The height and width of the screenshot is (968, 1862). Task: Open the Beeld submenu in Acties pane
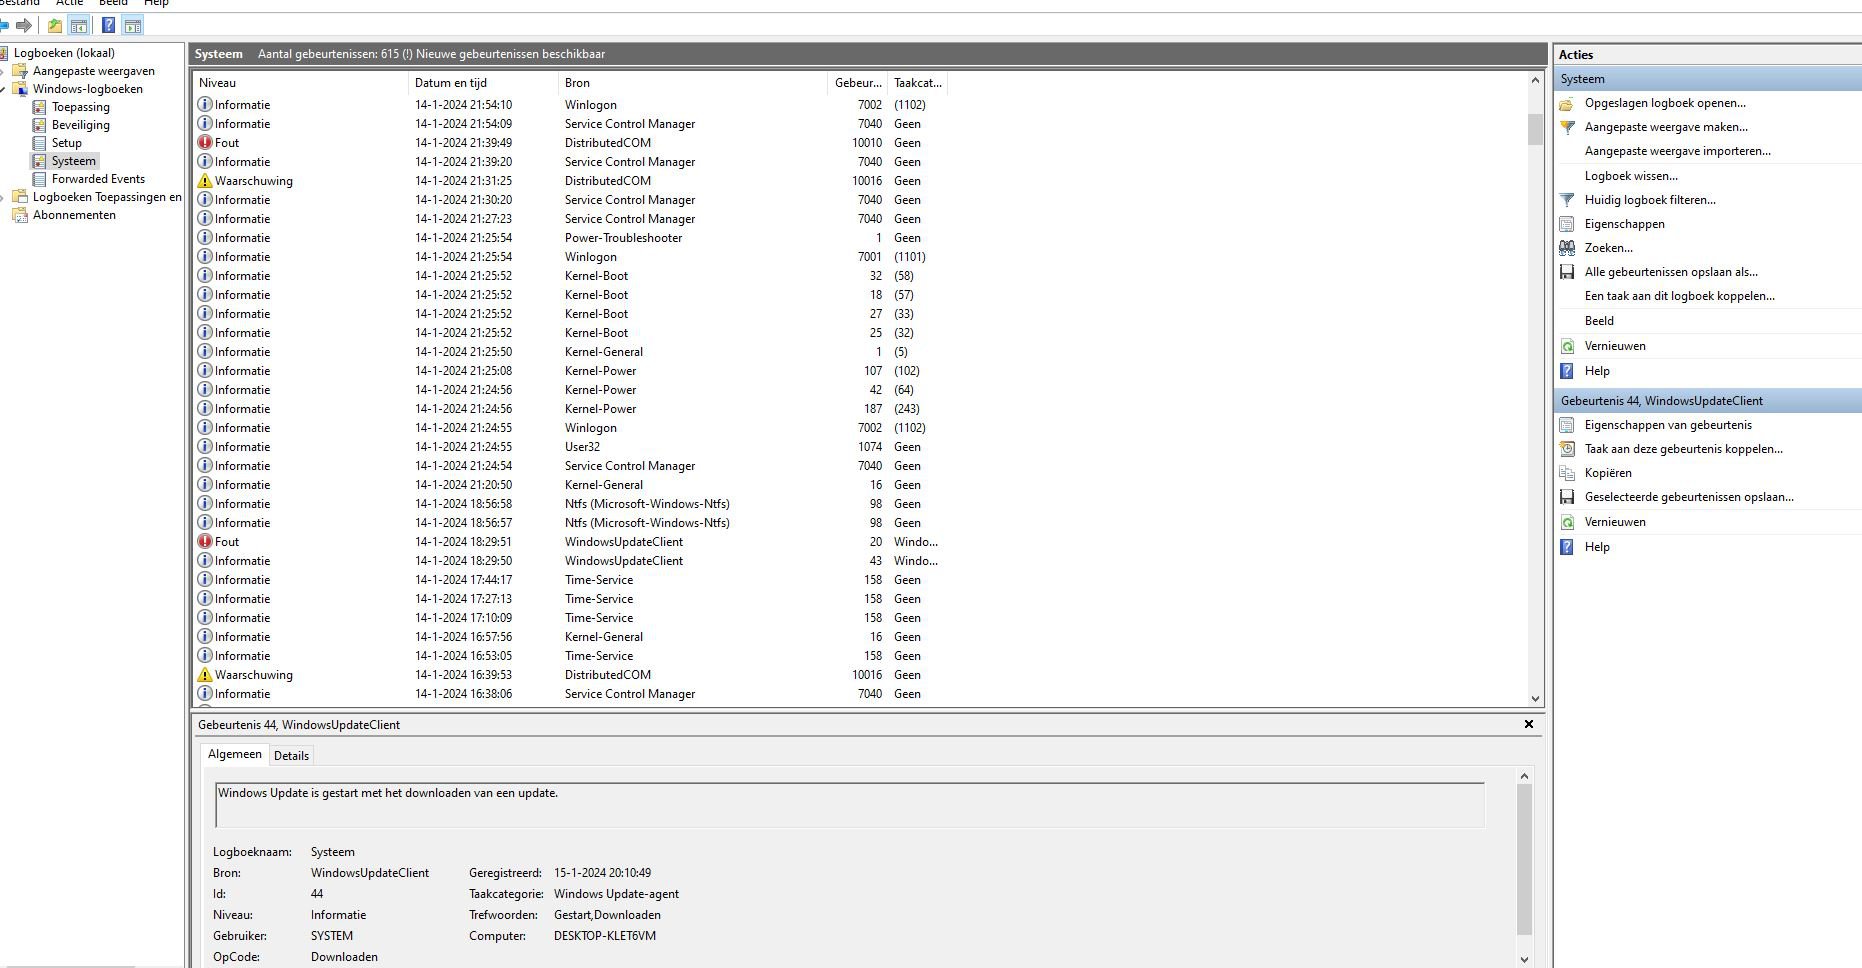coord(1599,321)
